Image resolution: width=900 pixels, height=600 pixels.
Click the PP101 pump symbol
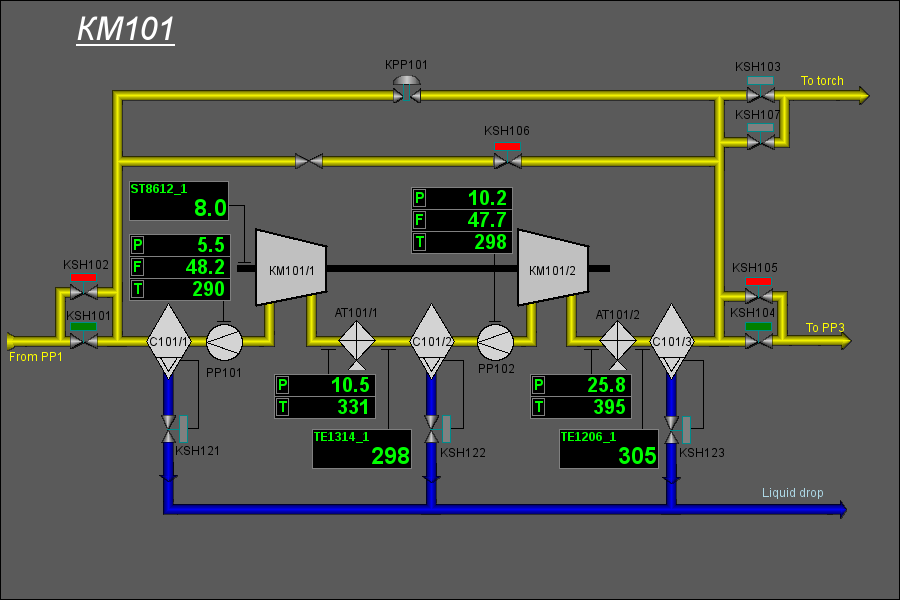click(224, 342)
